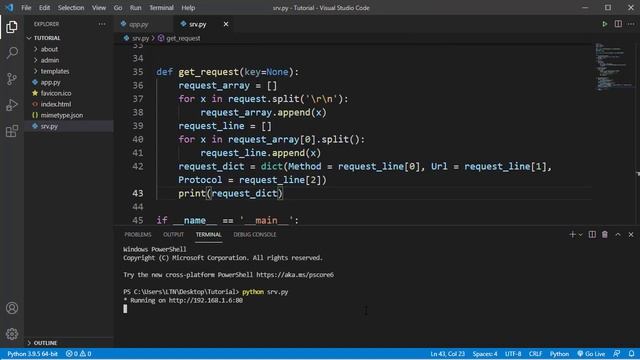This screenshot has width=640, height=360.
Task: Open the Run and Debug view
Action: click(x=12, y=105)
